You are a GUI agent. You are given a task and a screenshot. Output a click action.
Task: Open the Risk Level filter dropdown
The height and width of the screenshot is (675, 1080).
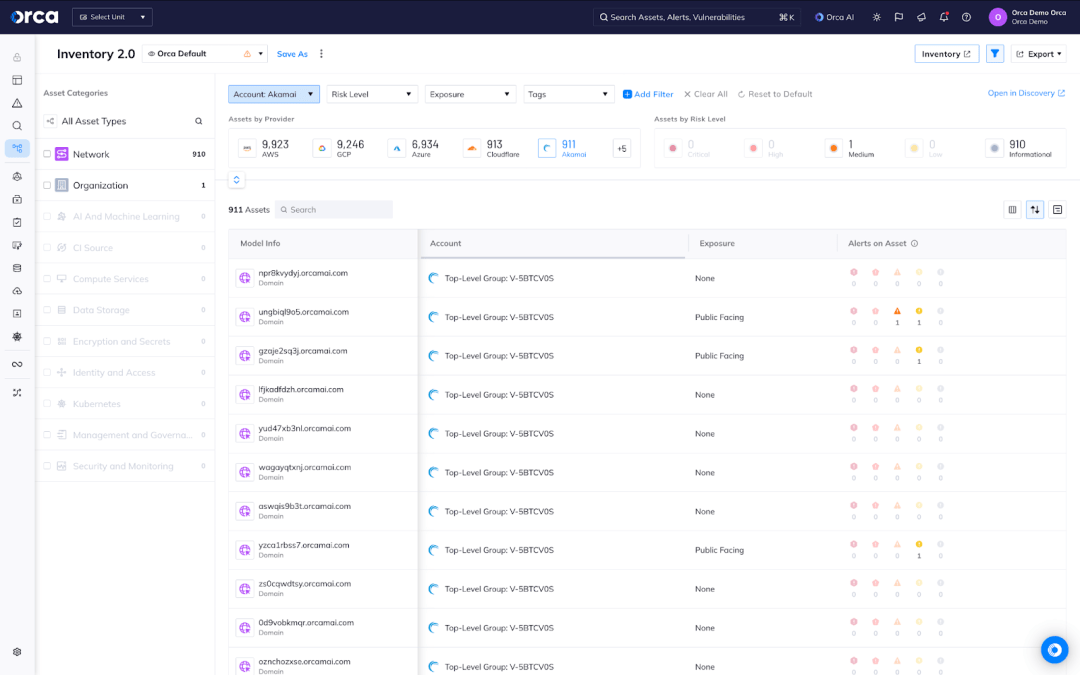pyautogui.click(x=371, y=93)
